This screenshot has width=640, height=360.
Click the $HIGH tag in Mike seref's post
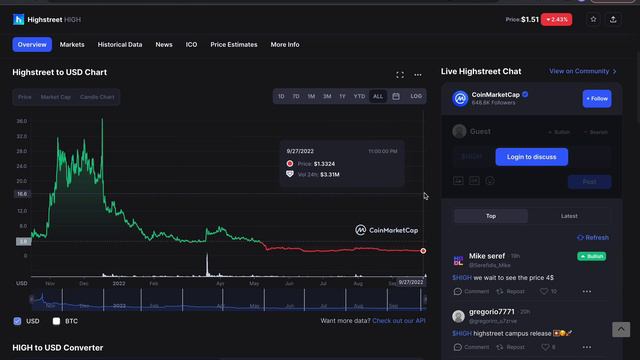coord(462,278)
